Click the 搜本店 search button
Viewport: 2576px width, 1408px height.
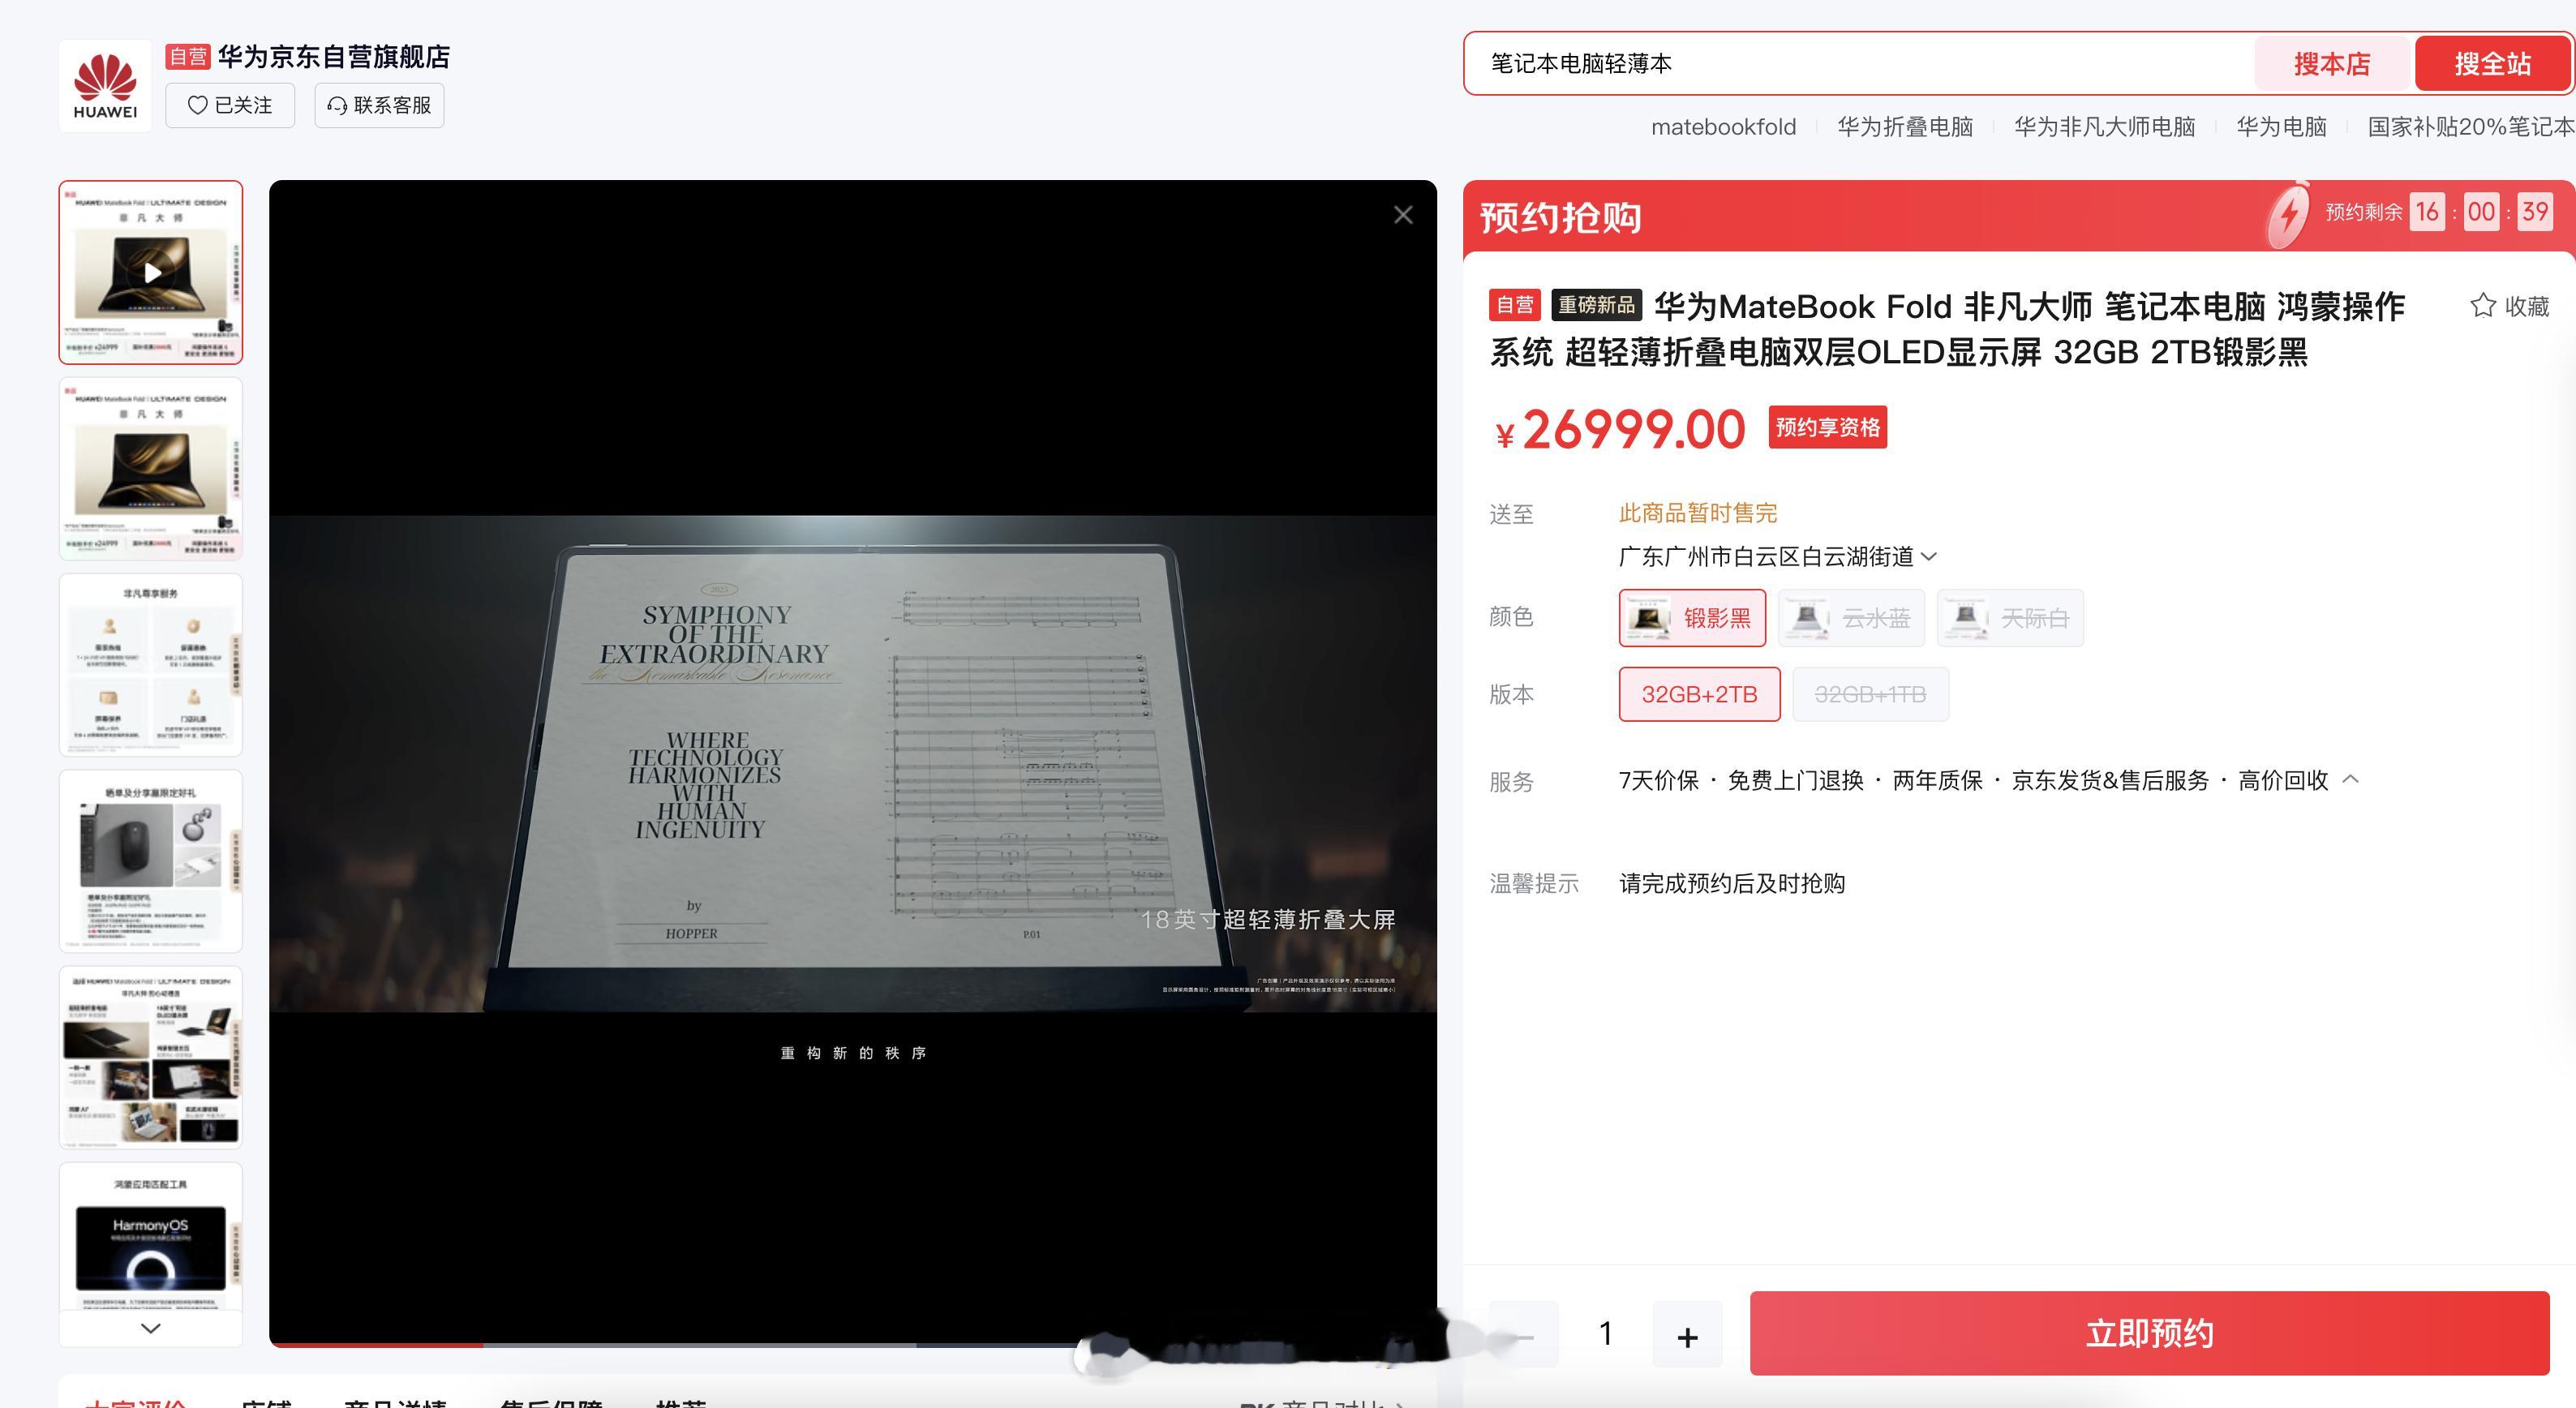tap(2332, 64)
